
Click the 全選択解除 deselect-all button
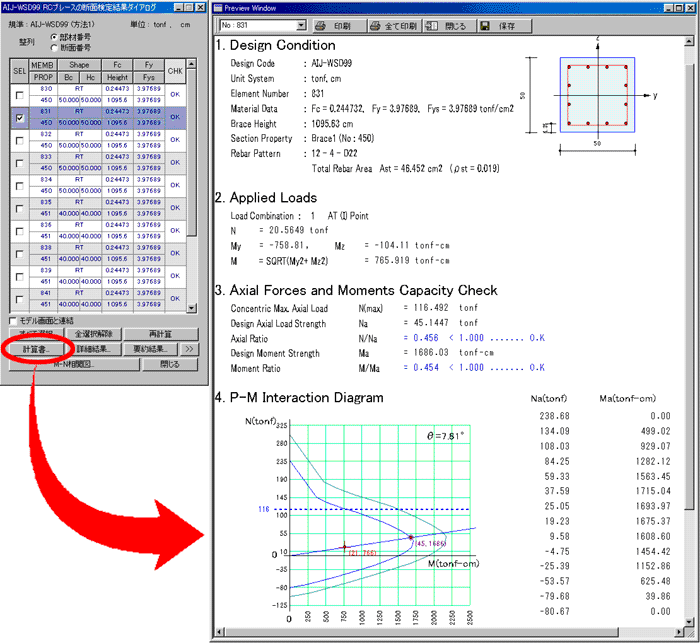(93, 334)
